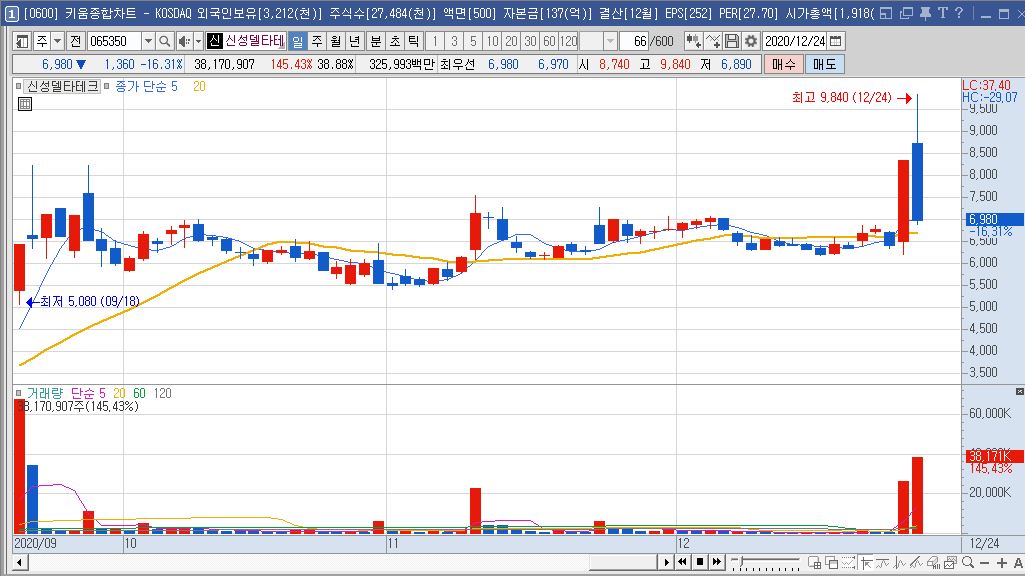Viewport: 1025px width, 576px height.
Task: Select weekly 주 chart period
Action: click(317, 41)
